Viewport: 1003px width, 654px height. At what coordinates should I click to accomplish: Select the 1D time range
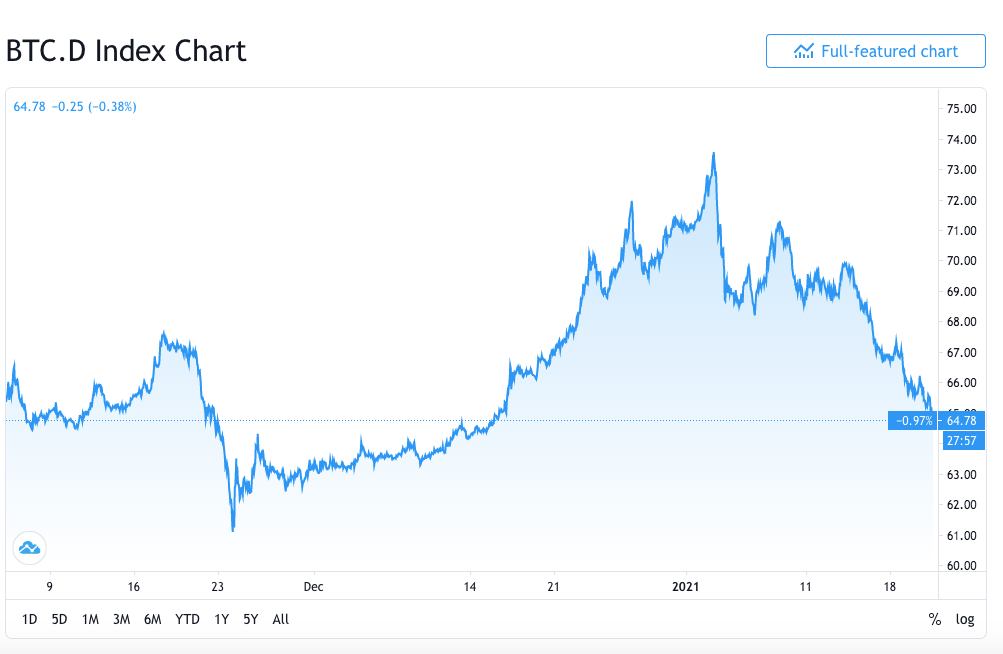[x=29, y=619]
